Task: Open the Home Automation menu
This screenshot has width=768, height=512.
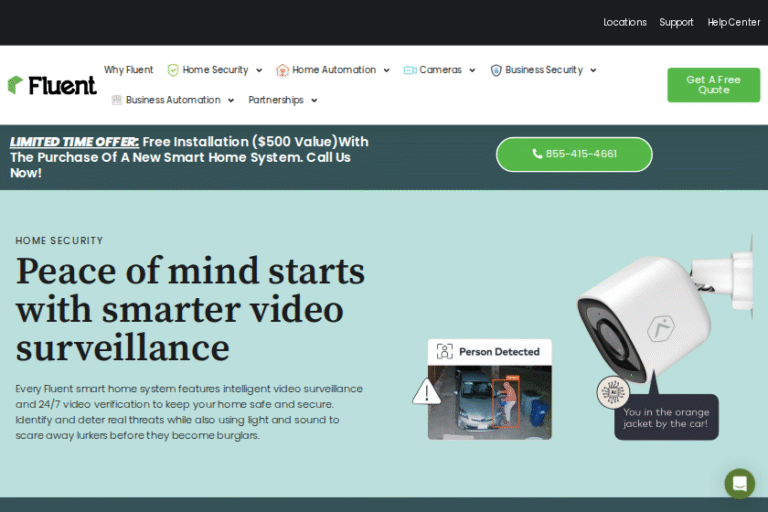Action: click(334, 70)
